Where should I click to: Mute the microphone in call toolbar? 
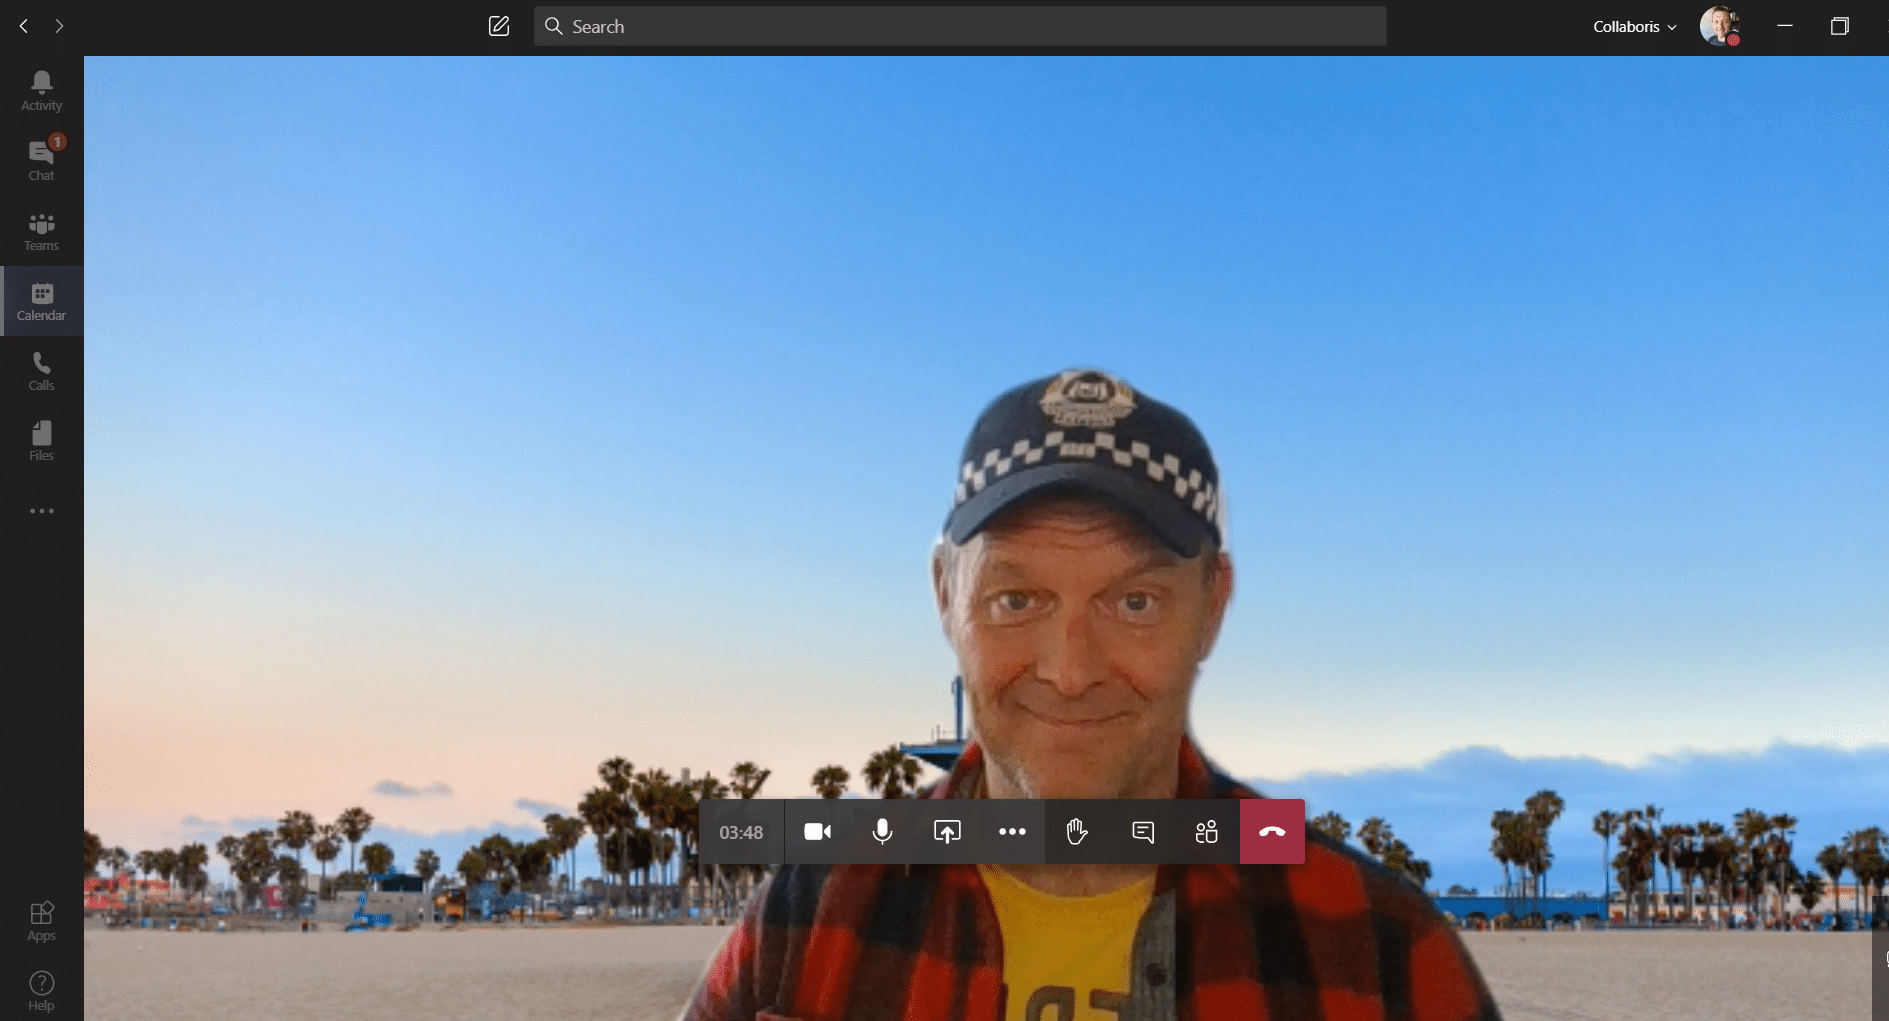coord(882,832)
